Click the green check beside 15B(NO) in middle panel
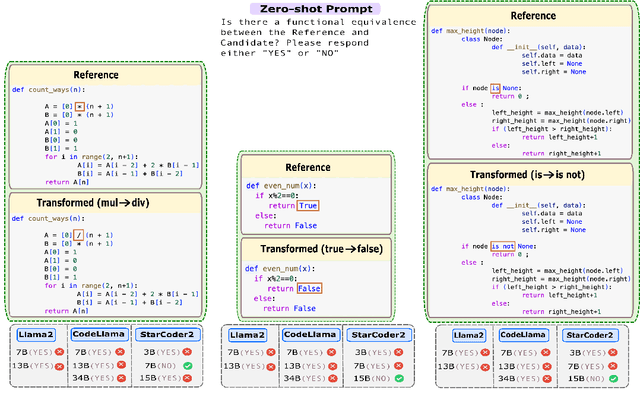640x407 pixels. (399, 379)
